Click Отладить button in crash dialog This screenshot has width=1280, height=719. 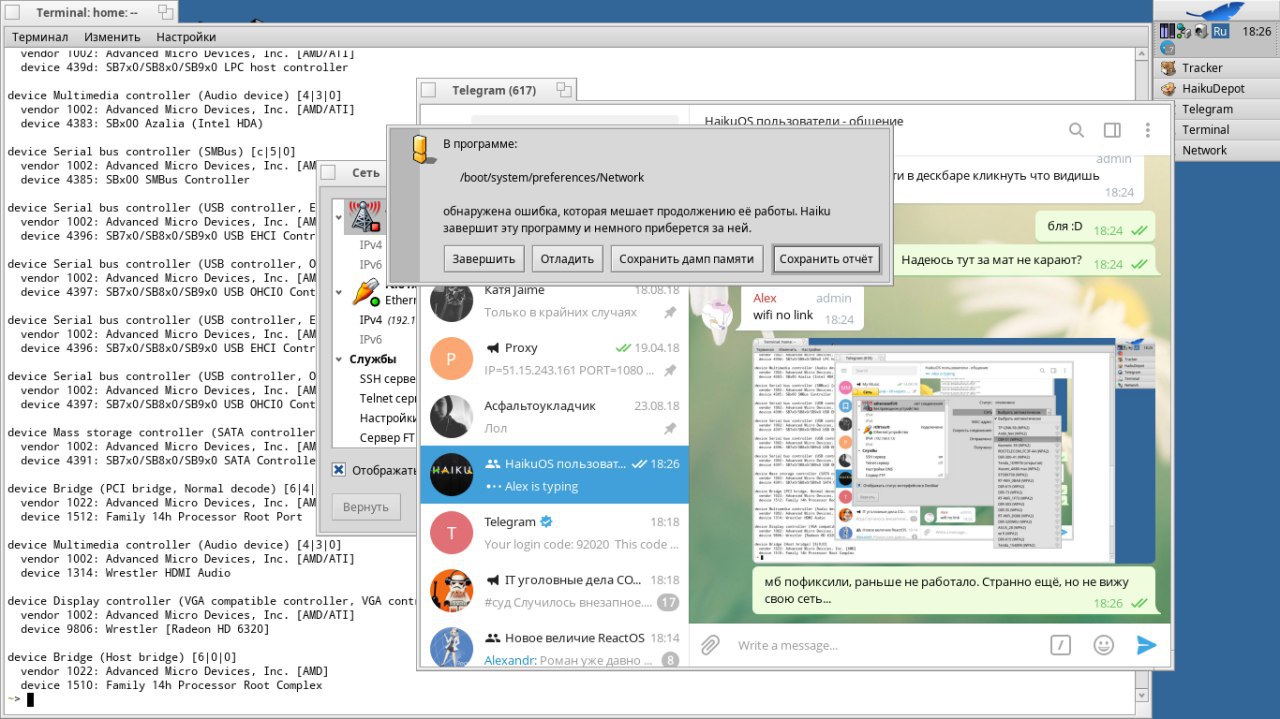(x=567, y=259)
